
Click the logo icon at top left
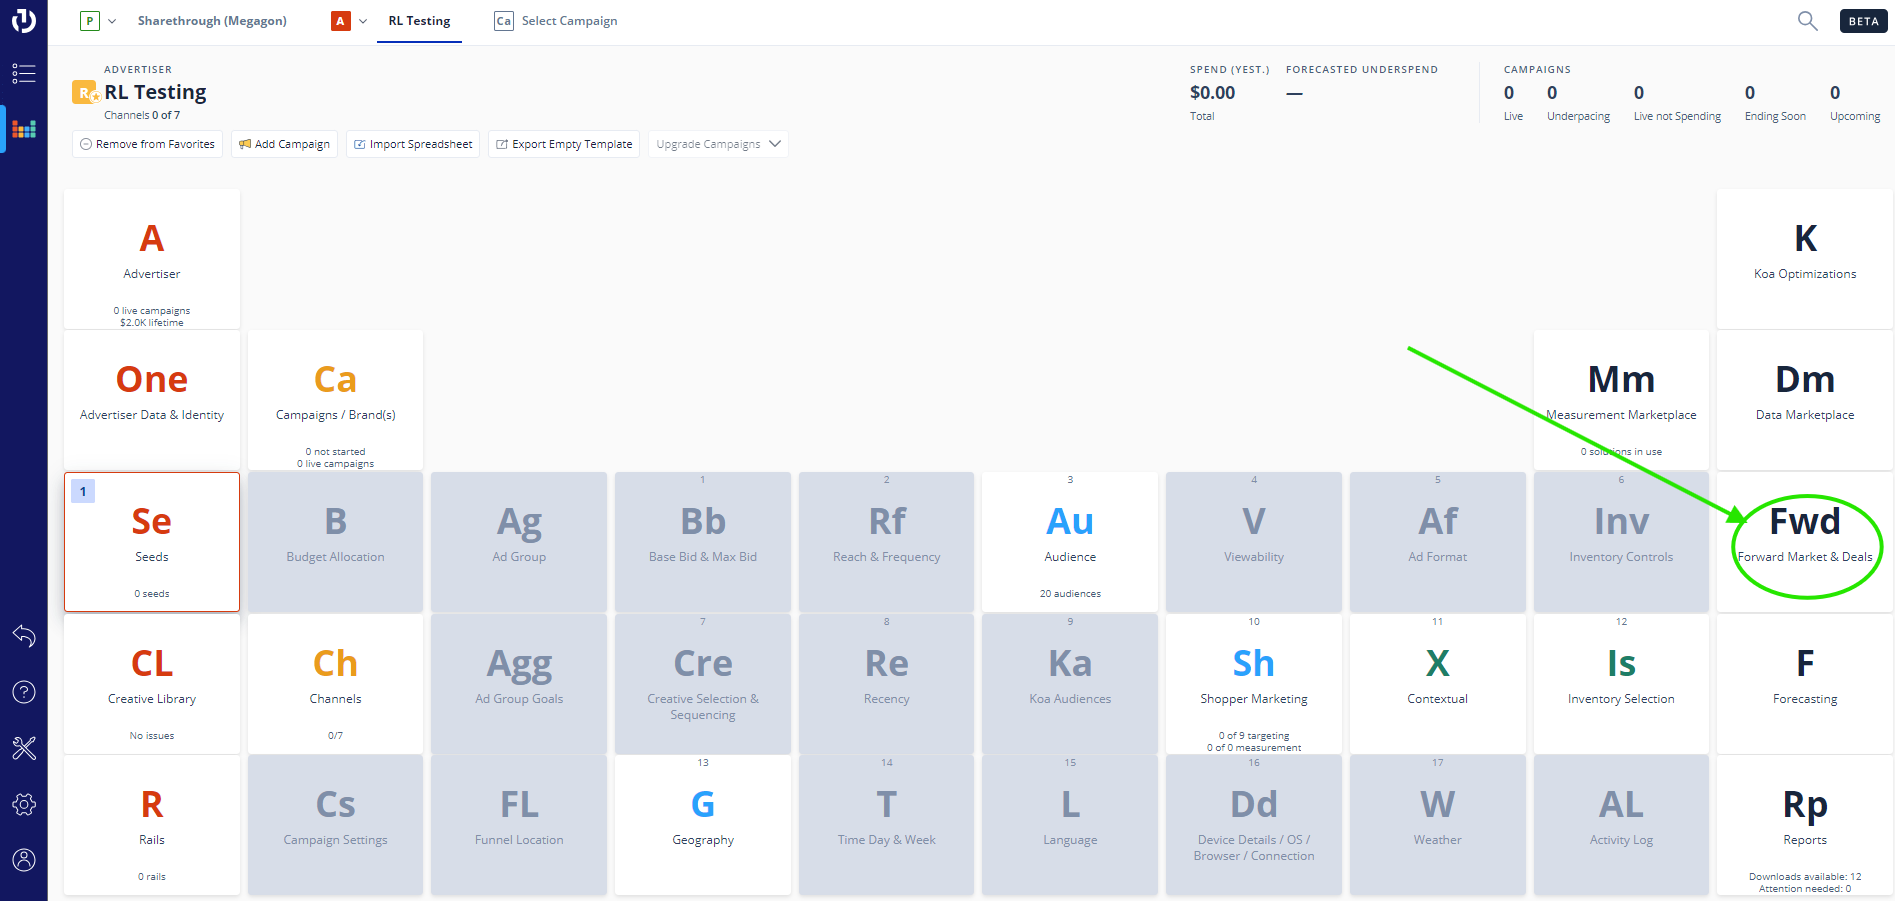[x=24, y=20]
